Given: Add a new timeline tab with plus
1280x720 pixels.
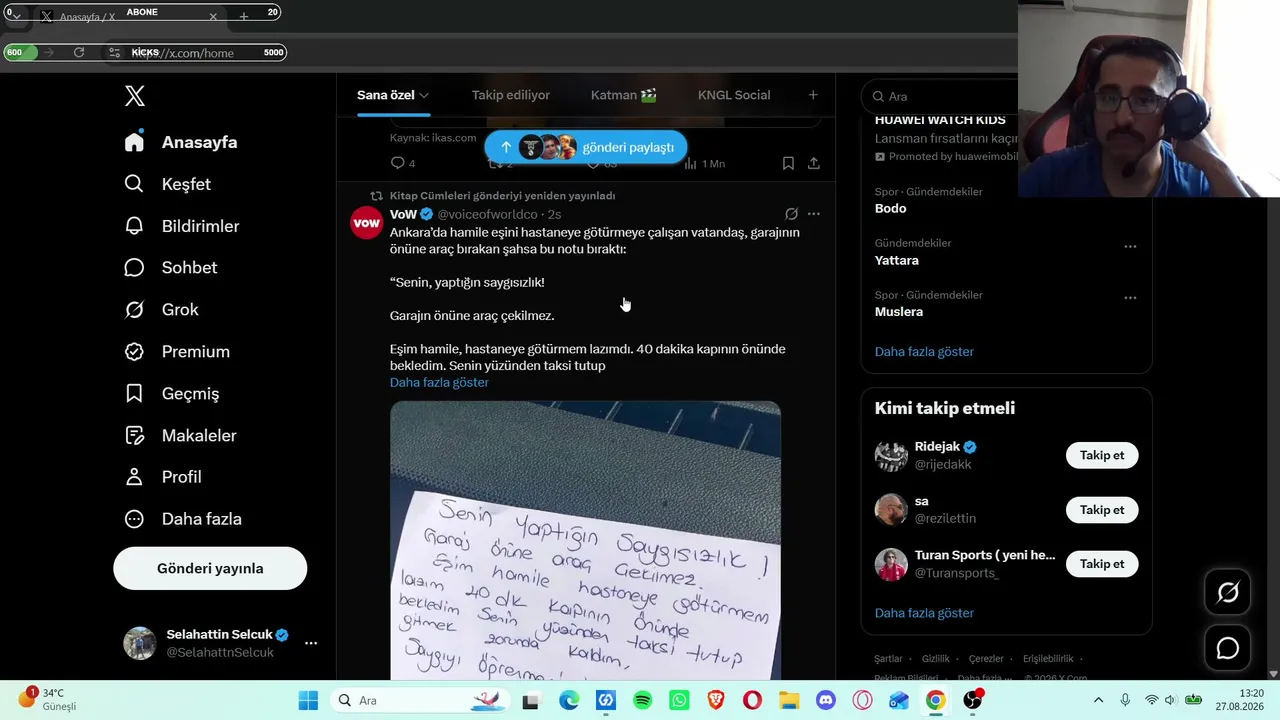Looking at the screenshot, I should (x=813, y=95).
